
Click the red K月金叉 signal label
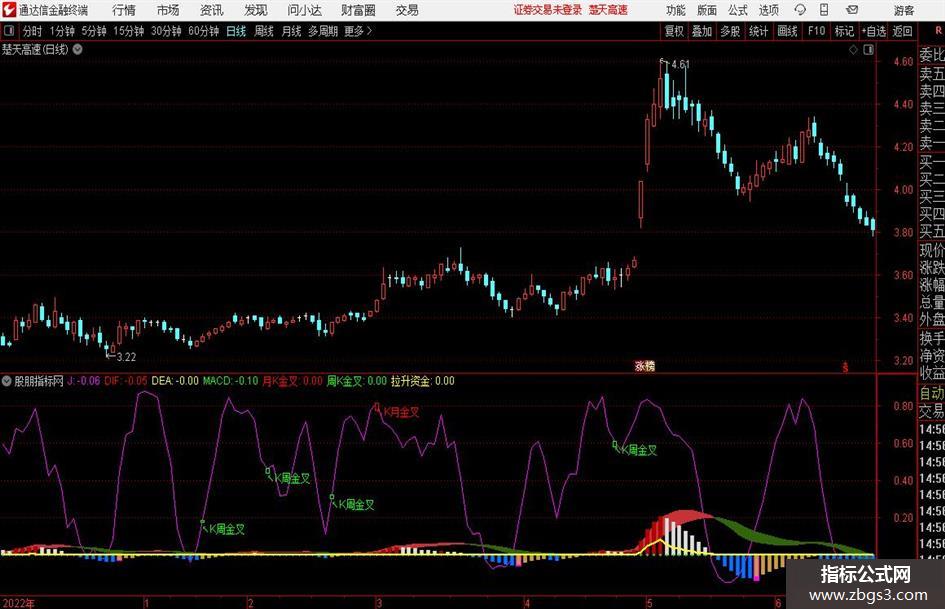pos(401,412)
